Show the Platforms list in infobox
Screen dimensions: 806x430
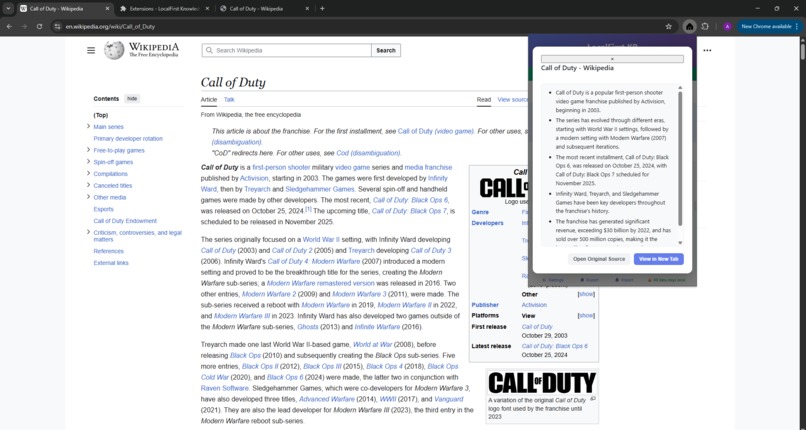[586, 315]
